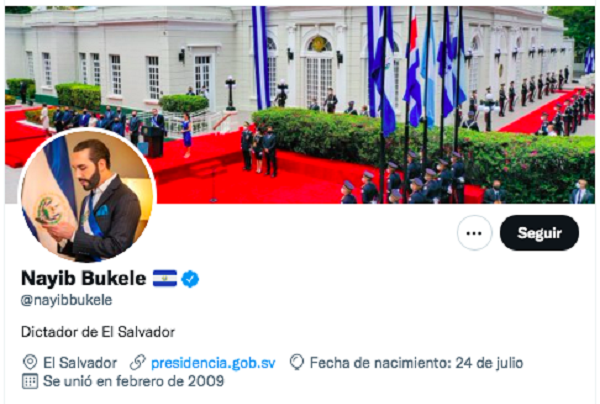Open Nayib Bukele's circular profile picture

point(87,195)
